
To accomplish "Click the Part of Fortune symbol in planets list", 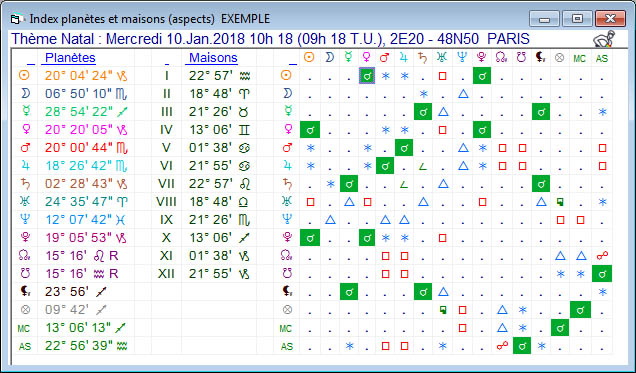I will [25, 310].
